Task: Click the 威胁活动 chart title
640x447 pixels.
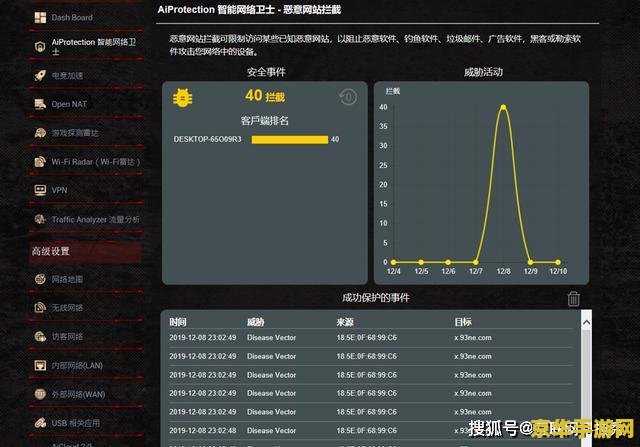Action: tap(483, 72)
